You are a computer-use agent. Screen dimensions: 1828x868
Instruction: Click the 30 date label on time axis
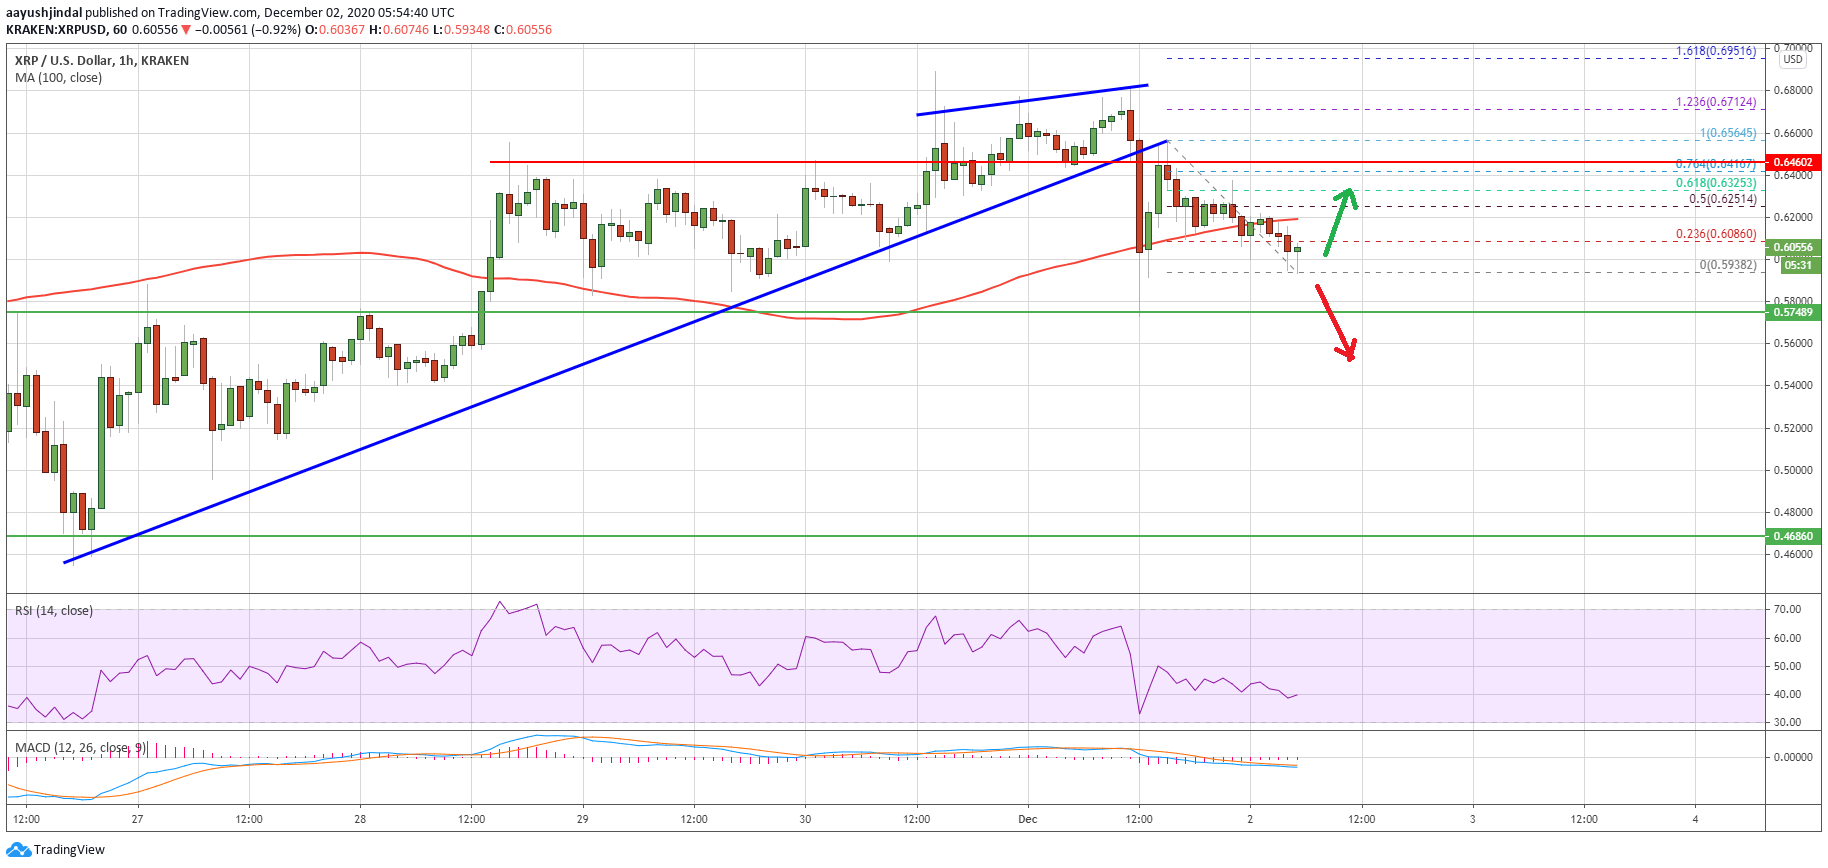(x=805, y=819)
